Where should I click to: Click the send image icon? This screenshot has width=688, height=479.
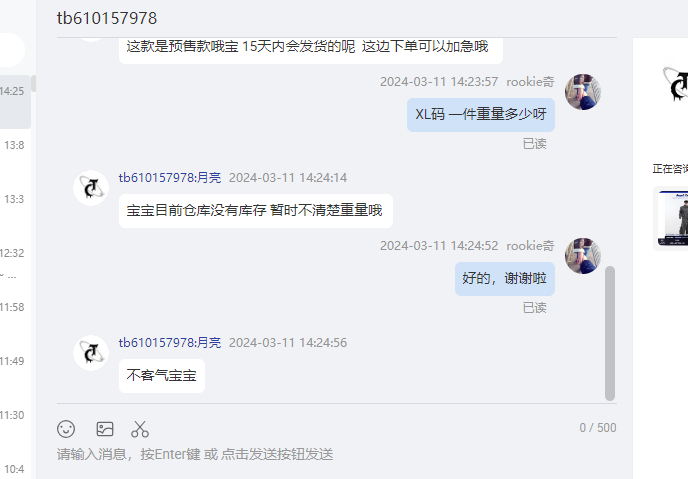(105, 429)
